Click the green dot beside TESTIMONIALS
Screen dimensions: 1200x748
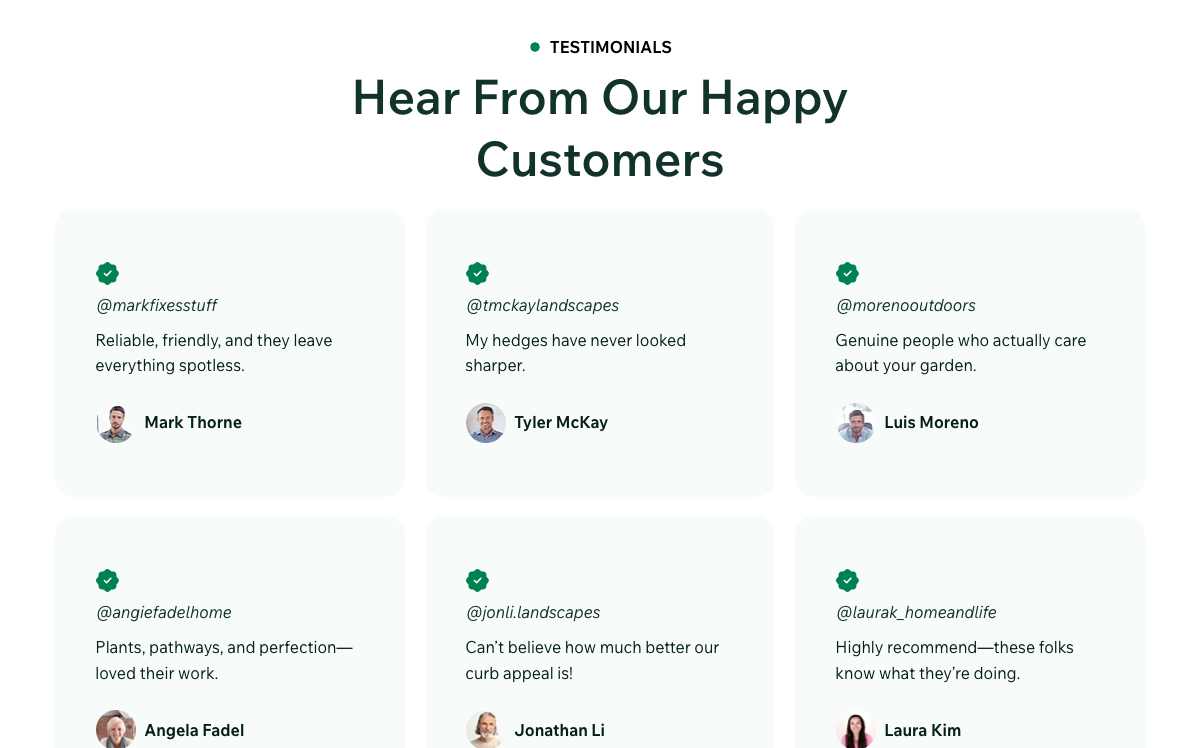[535, 47]
